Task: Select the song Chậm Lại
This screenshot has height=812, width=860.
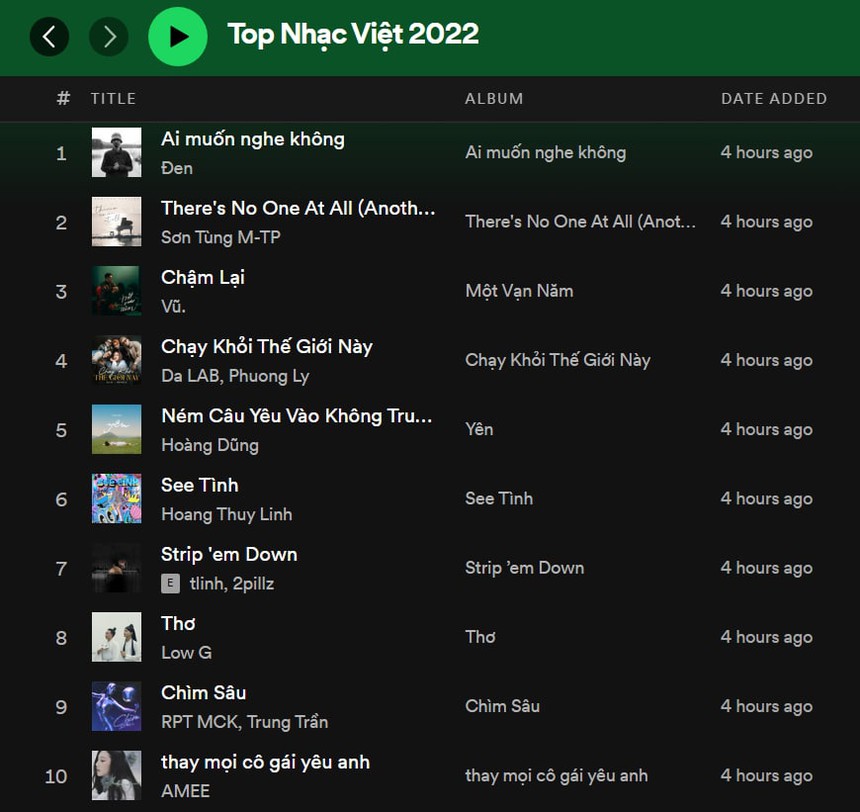Action: [202, 277]
